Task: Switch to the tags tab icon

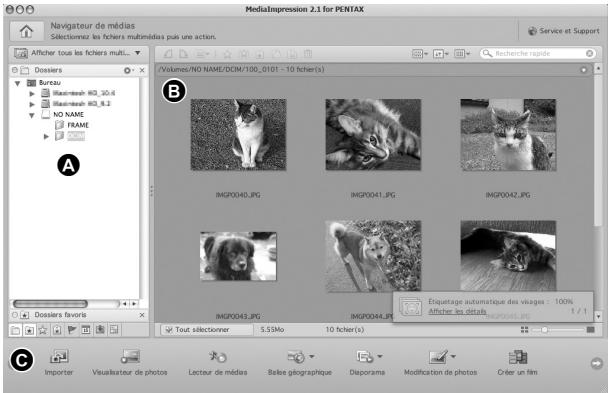Action: tap(57, 330)
